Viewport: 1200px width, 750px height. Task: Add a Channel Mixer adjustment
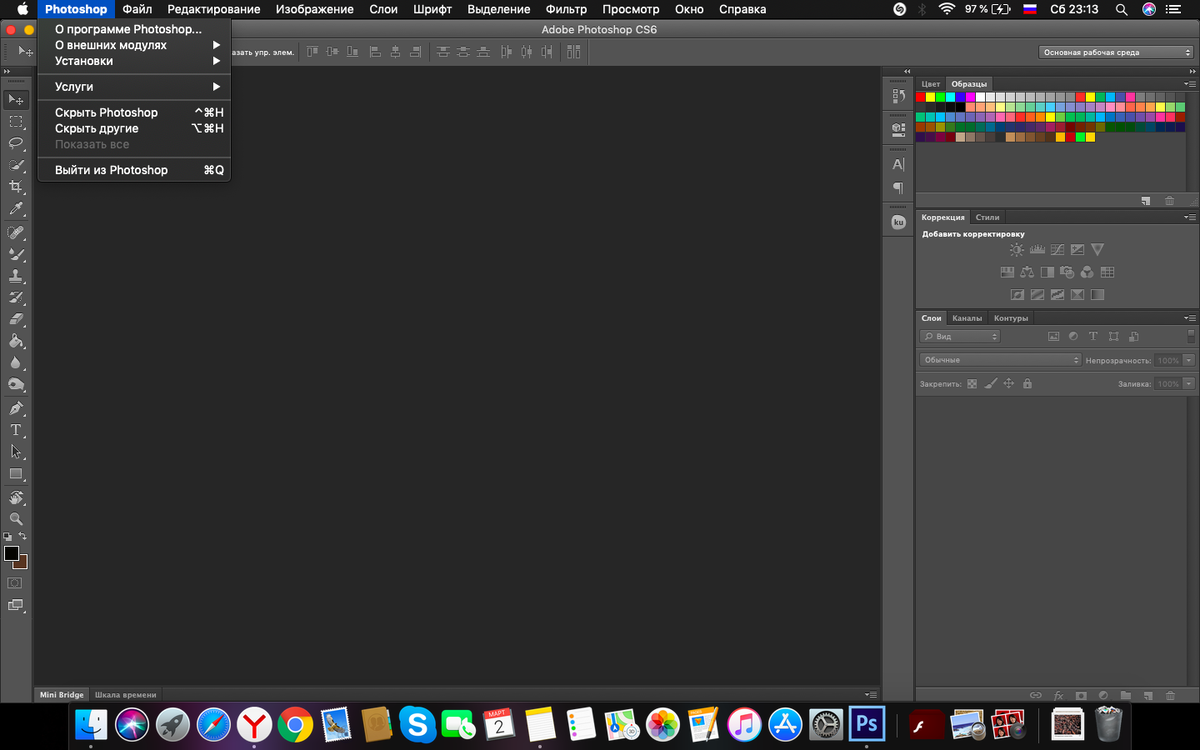coord(1087,272)
